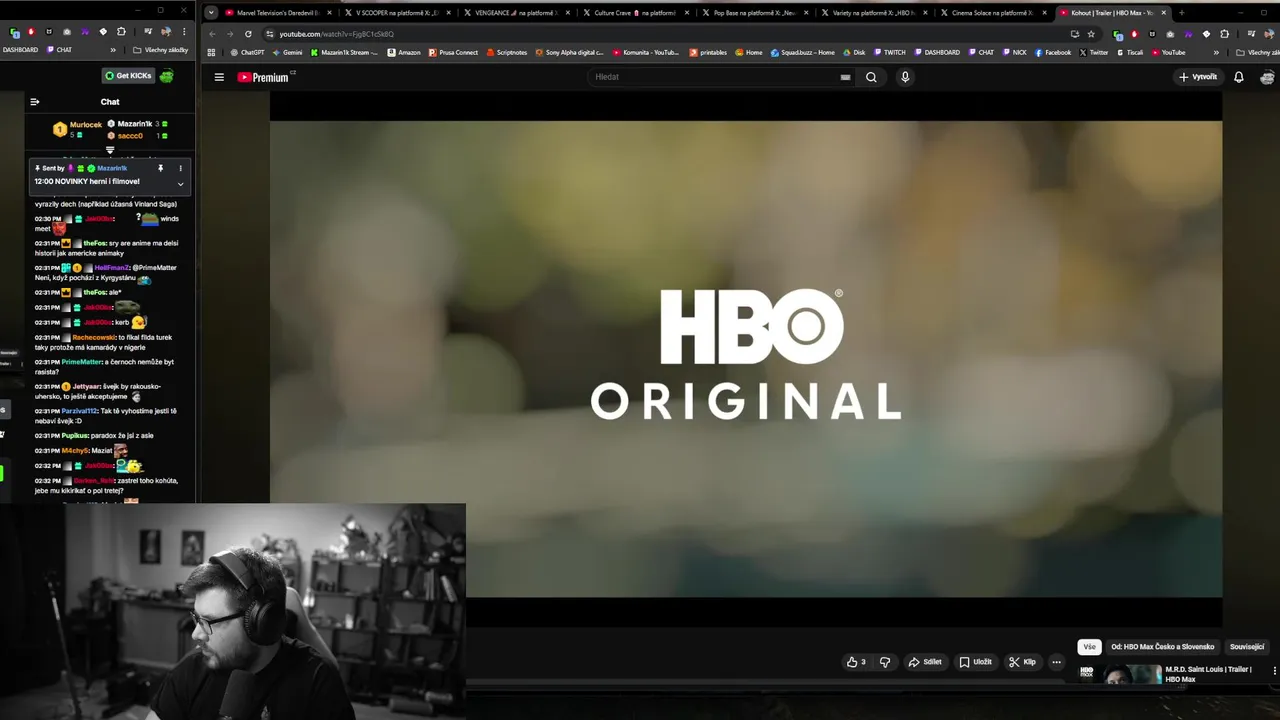1280x720 pixels.
Task: Open more actions ellipsis under video
Action: [x=1056, y=662]
